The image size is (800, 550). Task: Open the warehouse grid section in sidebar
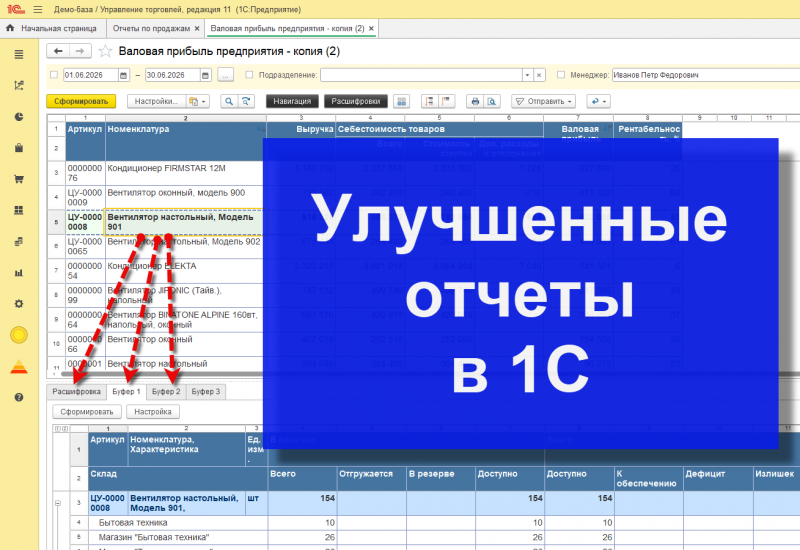pyautogui.click(x=19, y=210)
